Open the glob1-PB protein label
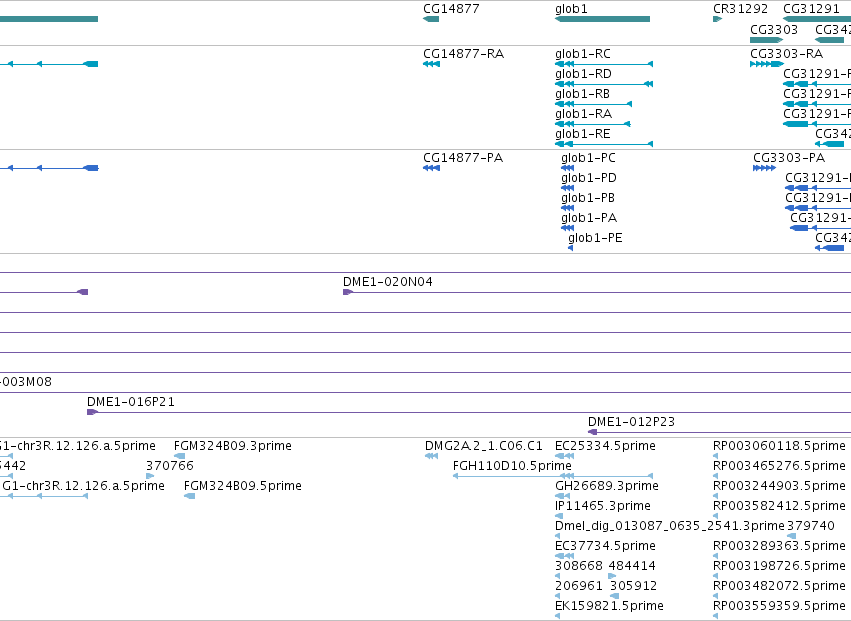851x621 pixels. 588,199
